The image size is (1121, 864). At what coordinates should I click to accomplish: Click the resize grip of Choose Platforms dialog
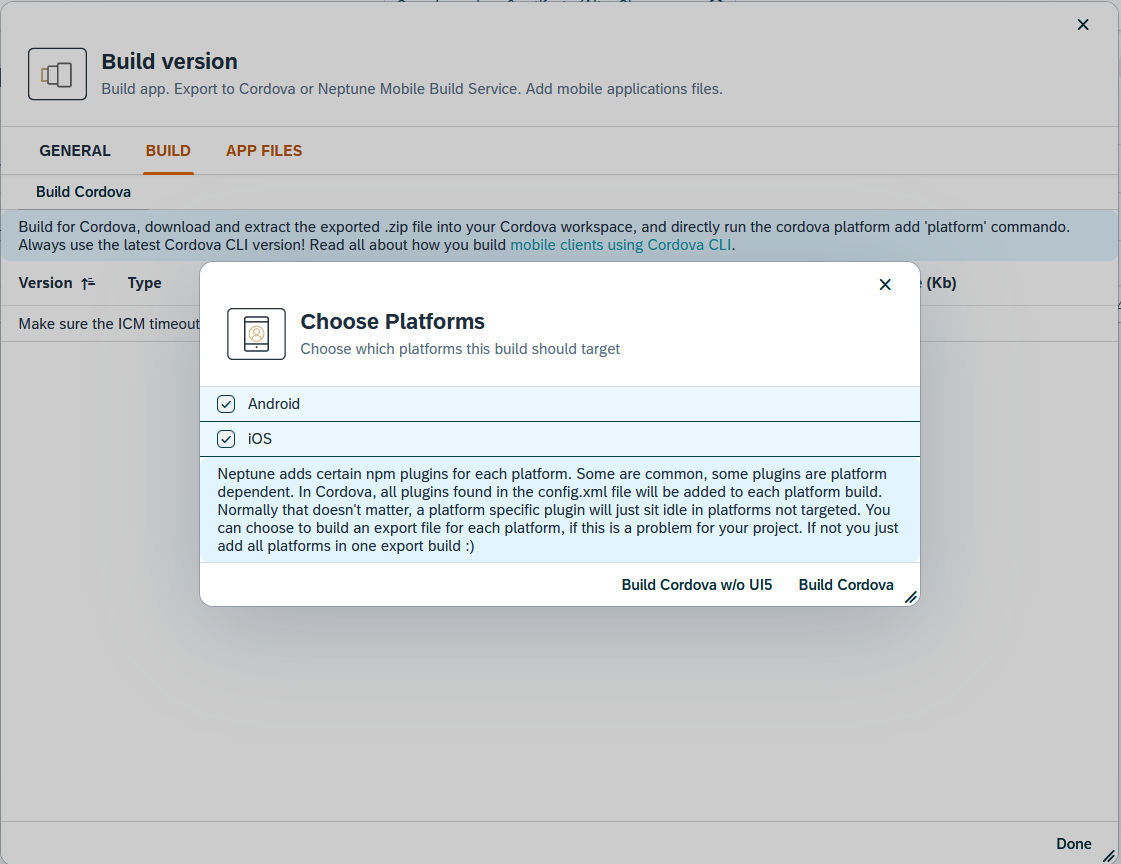911,597
